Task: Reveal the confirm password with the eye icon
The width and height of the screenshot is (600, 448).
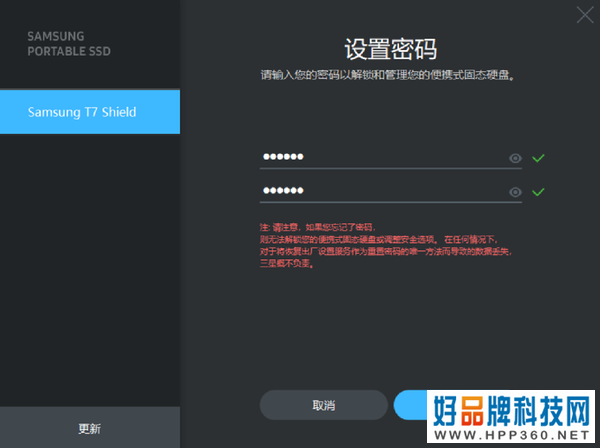Action: 515,192
